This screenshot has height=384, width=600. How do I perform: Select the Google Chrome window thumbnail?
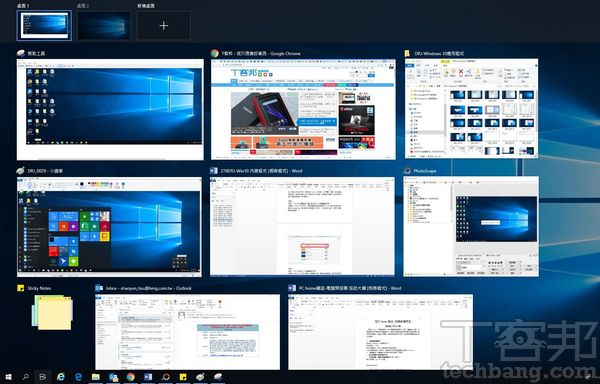point(303,109)
